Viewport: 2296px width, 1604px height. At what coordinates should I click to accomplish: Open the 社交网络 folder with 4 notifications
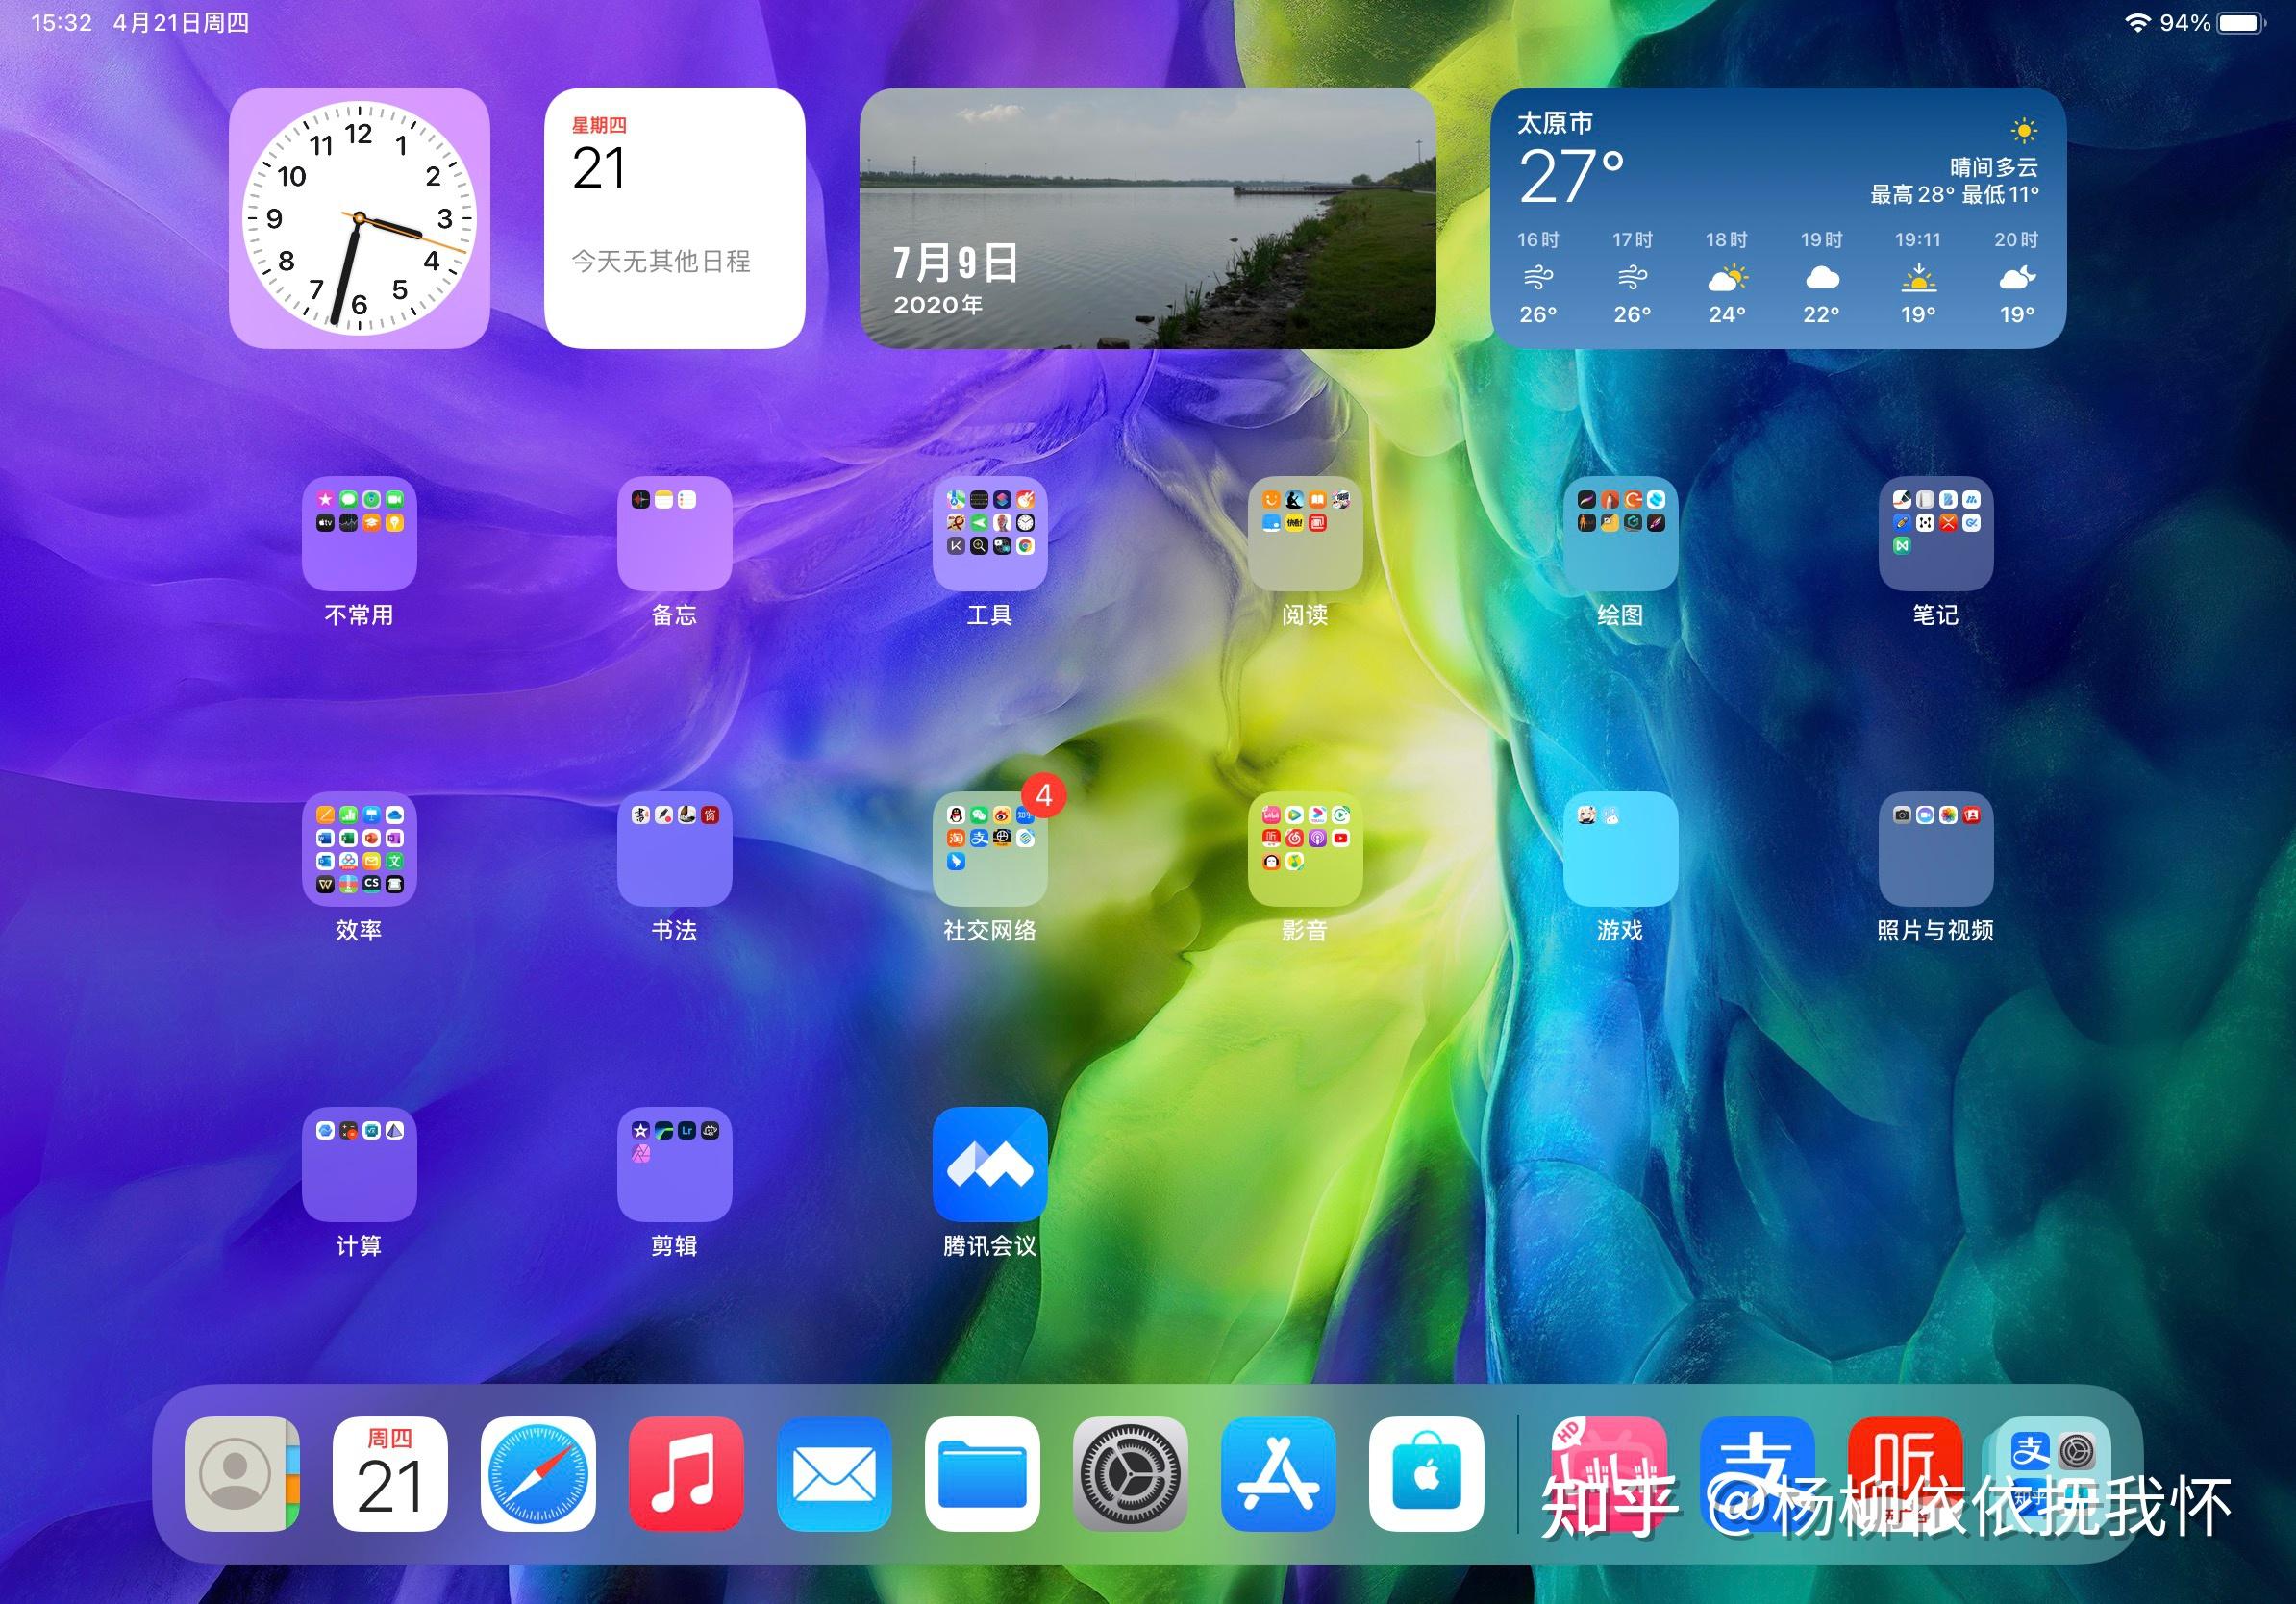point(990,850)
